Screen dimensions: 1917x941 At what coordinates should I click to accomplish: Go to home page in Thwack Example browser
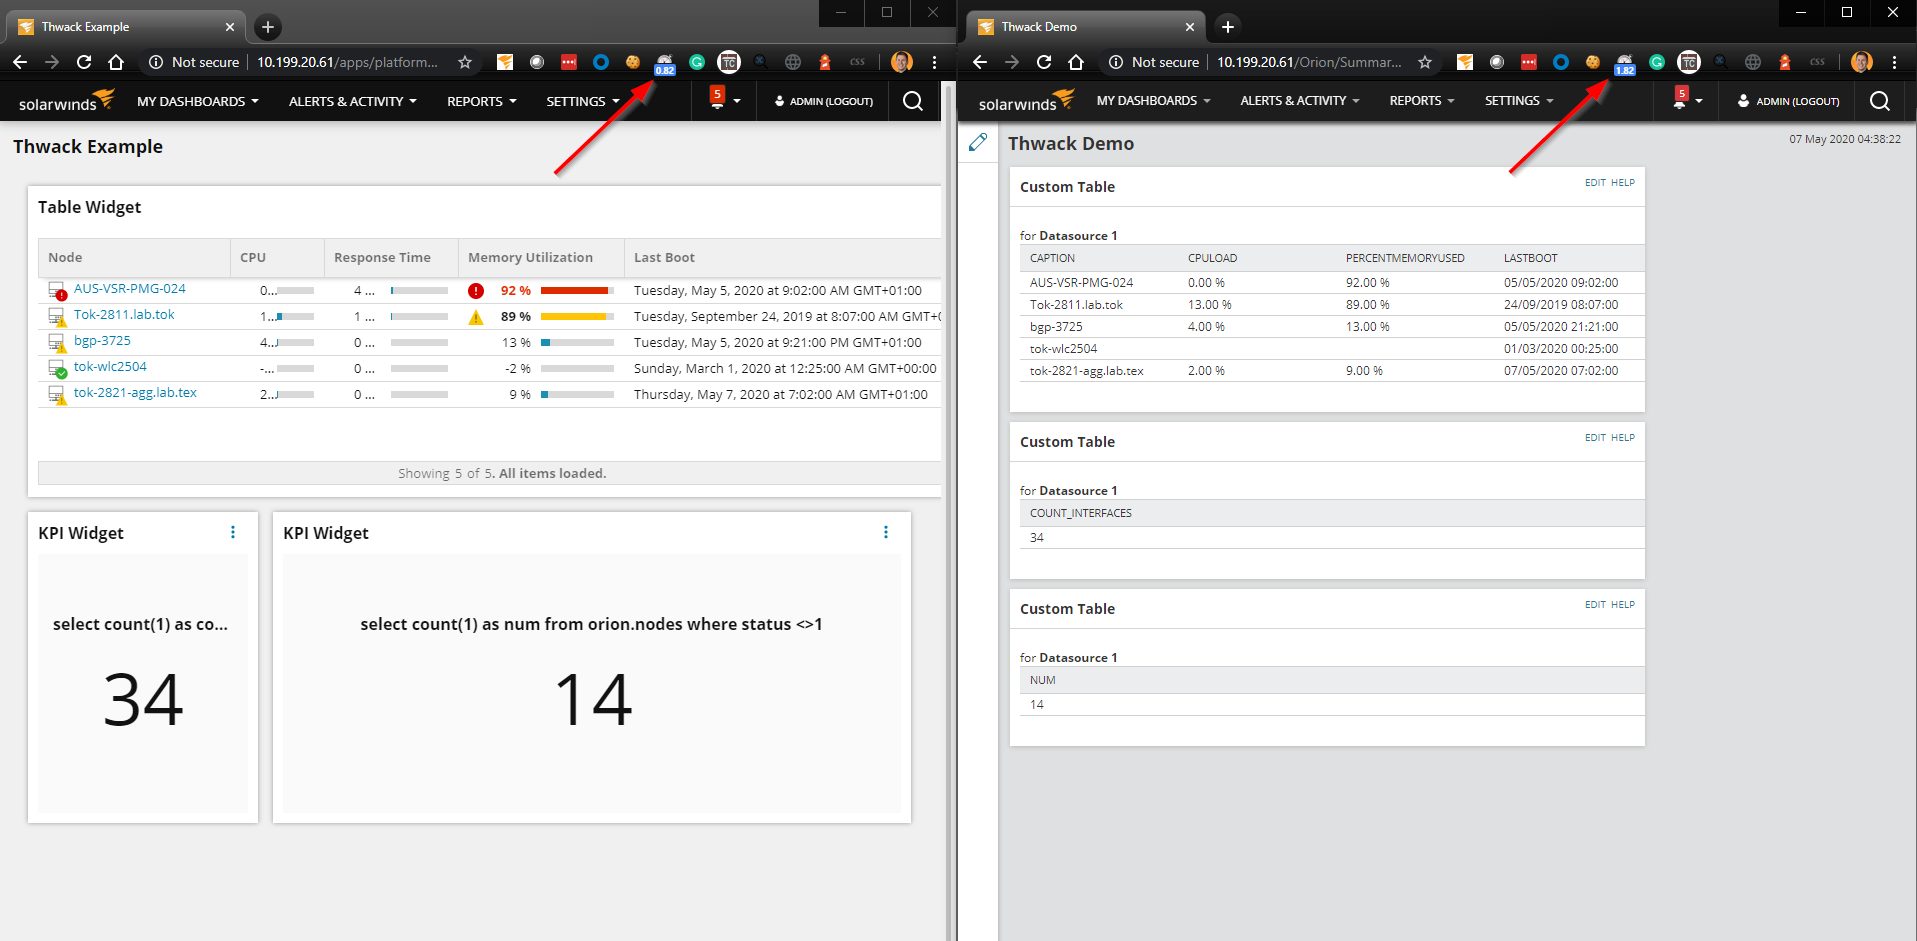[x=116, y=62]
